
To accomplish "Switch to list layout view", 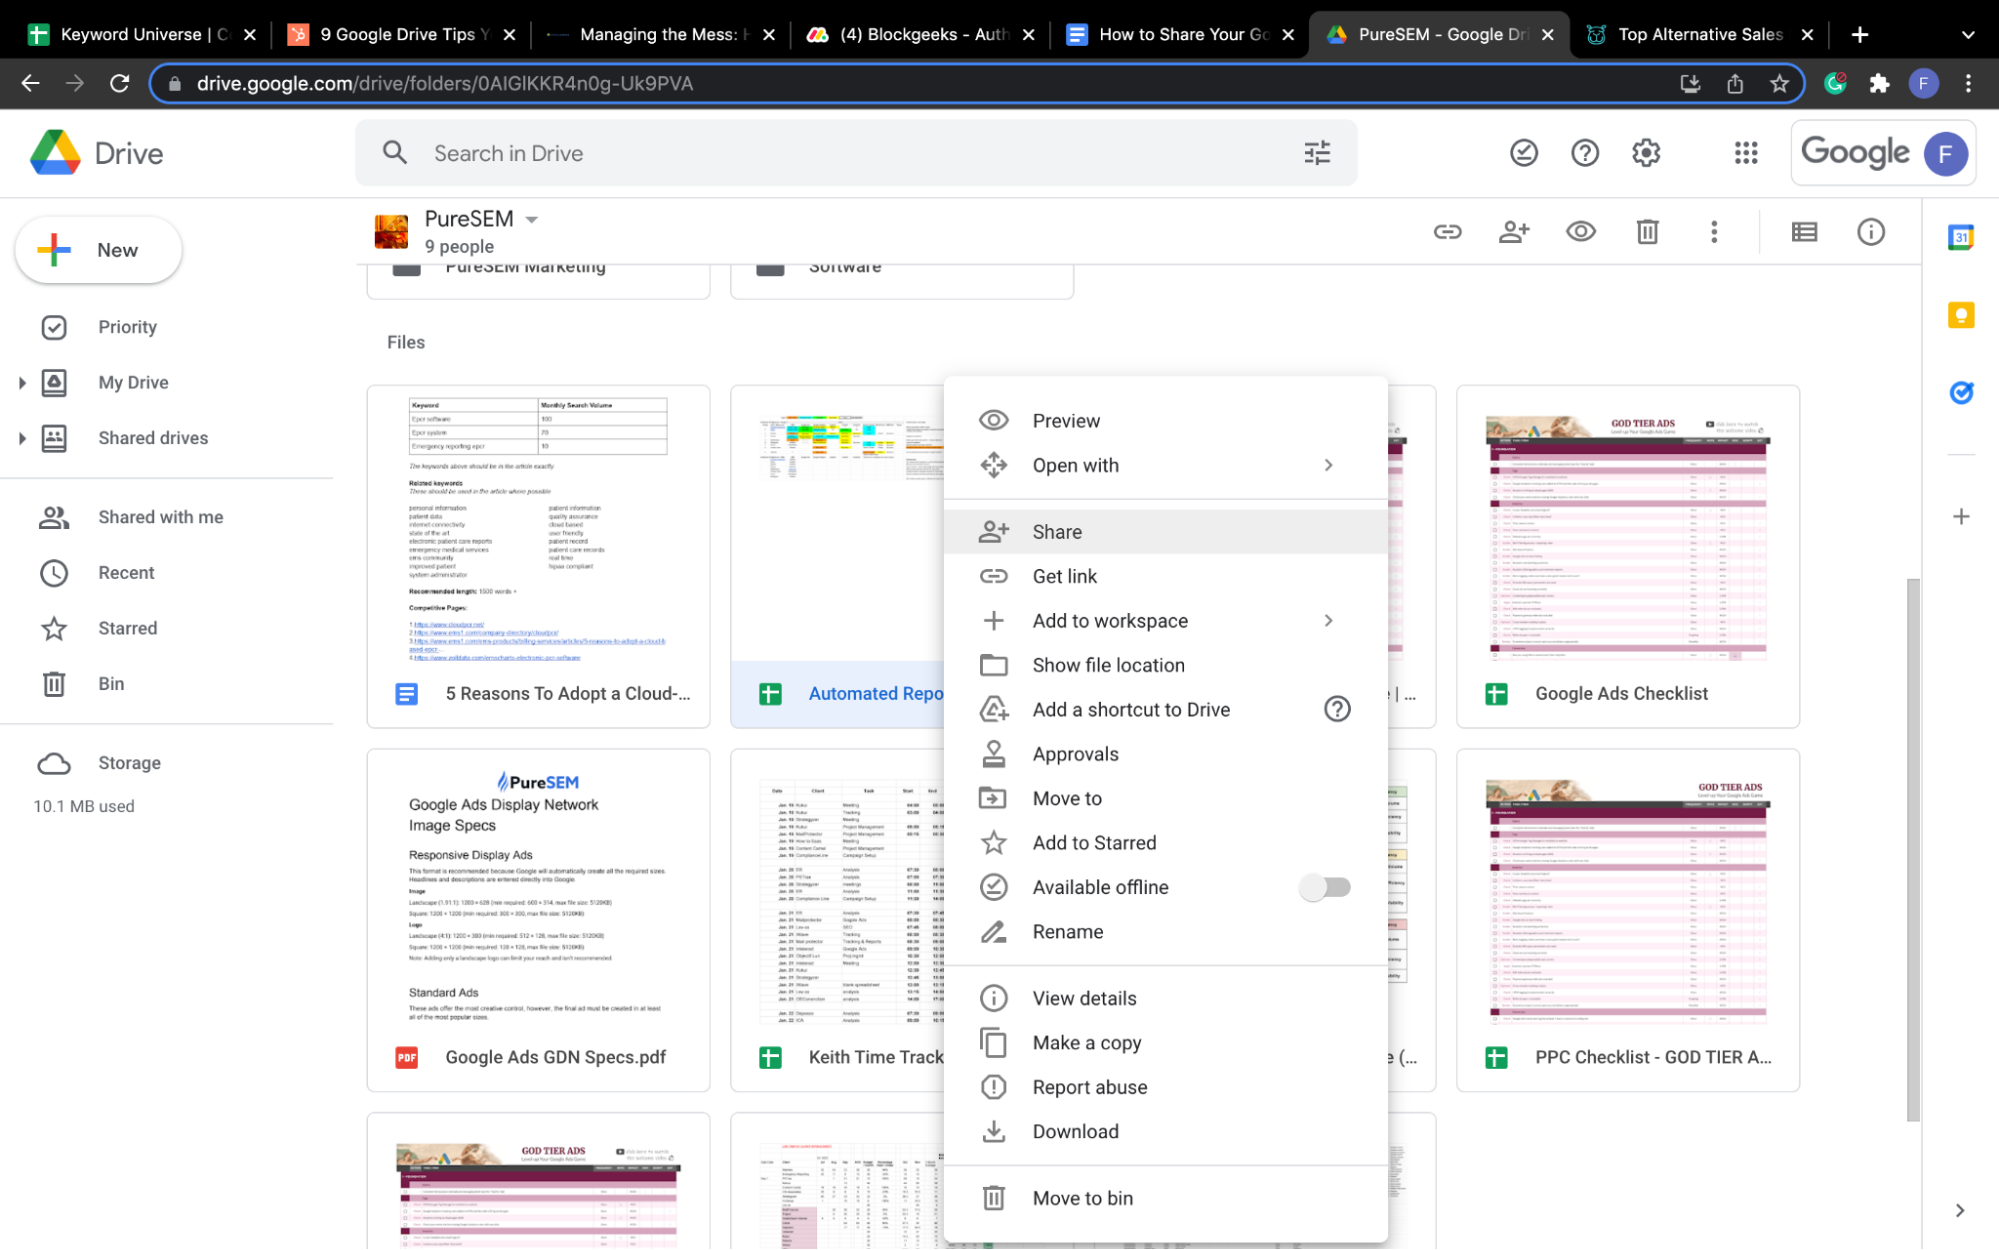I will click(x=1804, y=232).
